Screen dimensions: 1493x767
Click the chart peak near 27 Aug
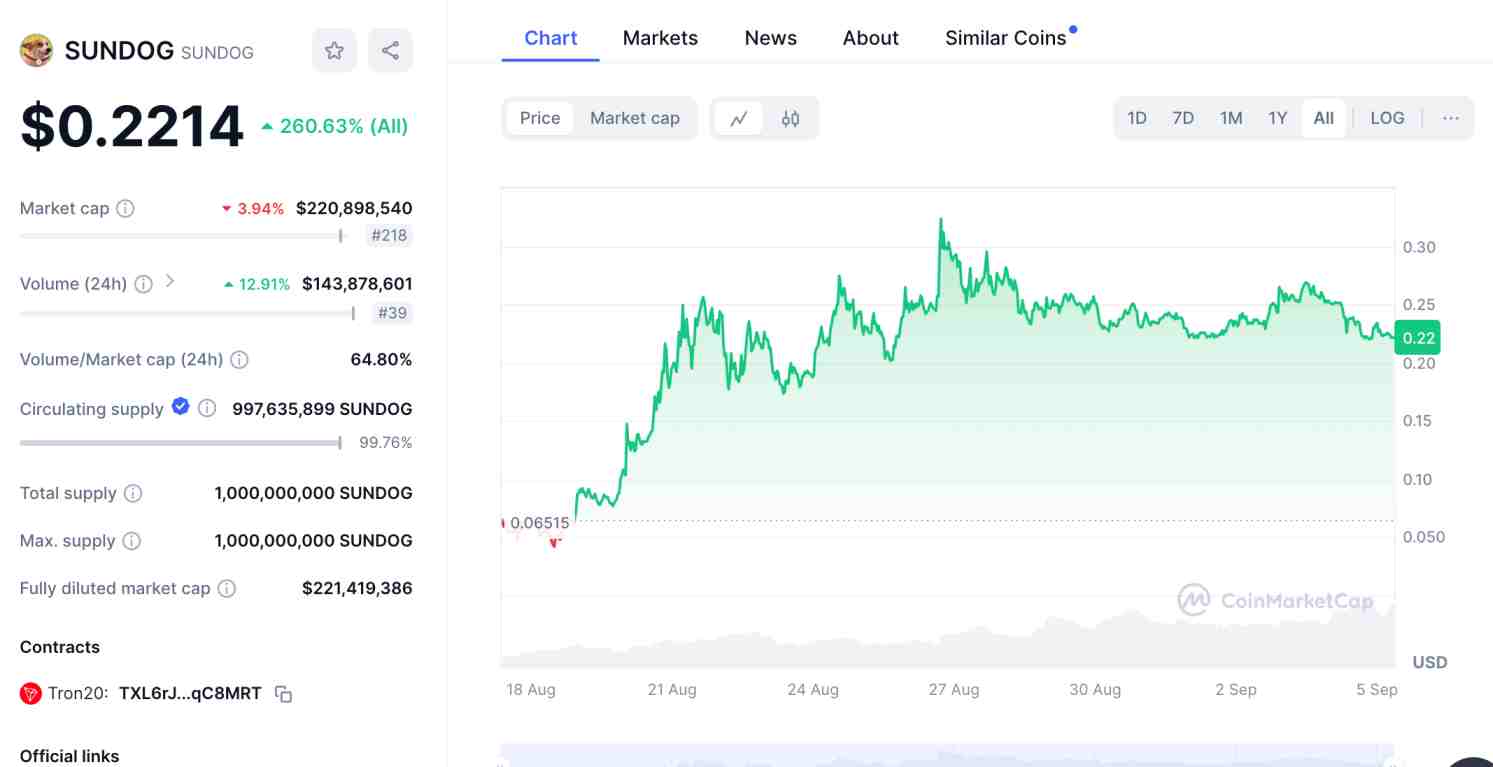click(941, 220)
